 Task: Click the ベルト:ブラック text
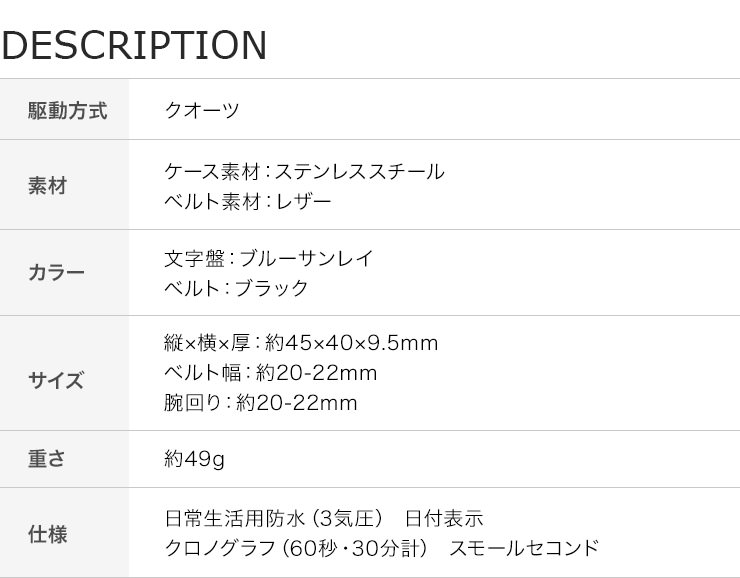(236, 288)
